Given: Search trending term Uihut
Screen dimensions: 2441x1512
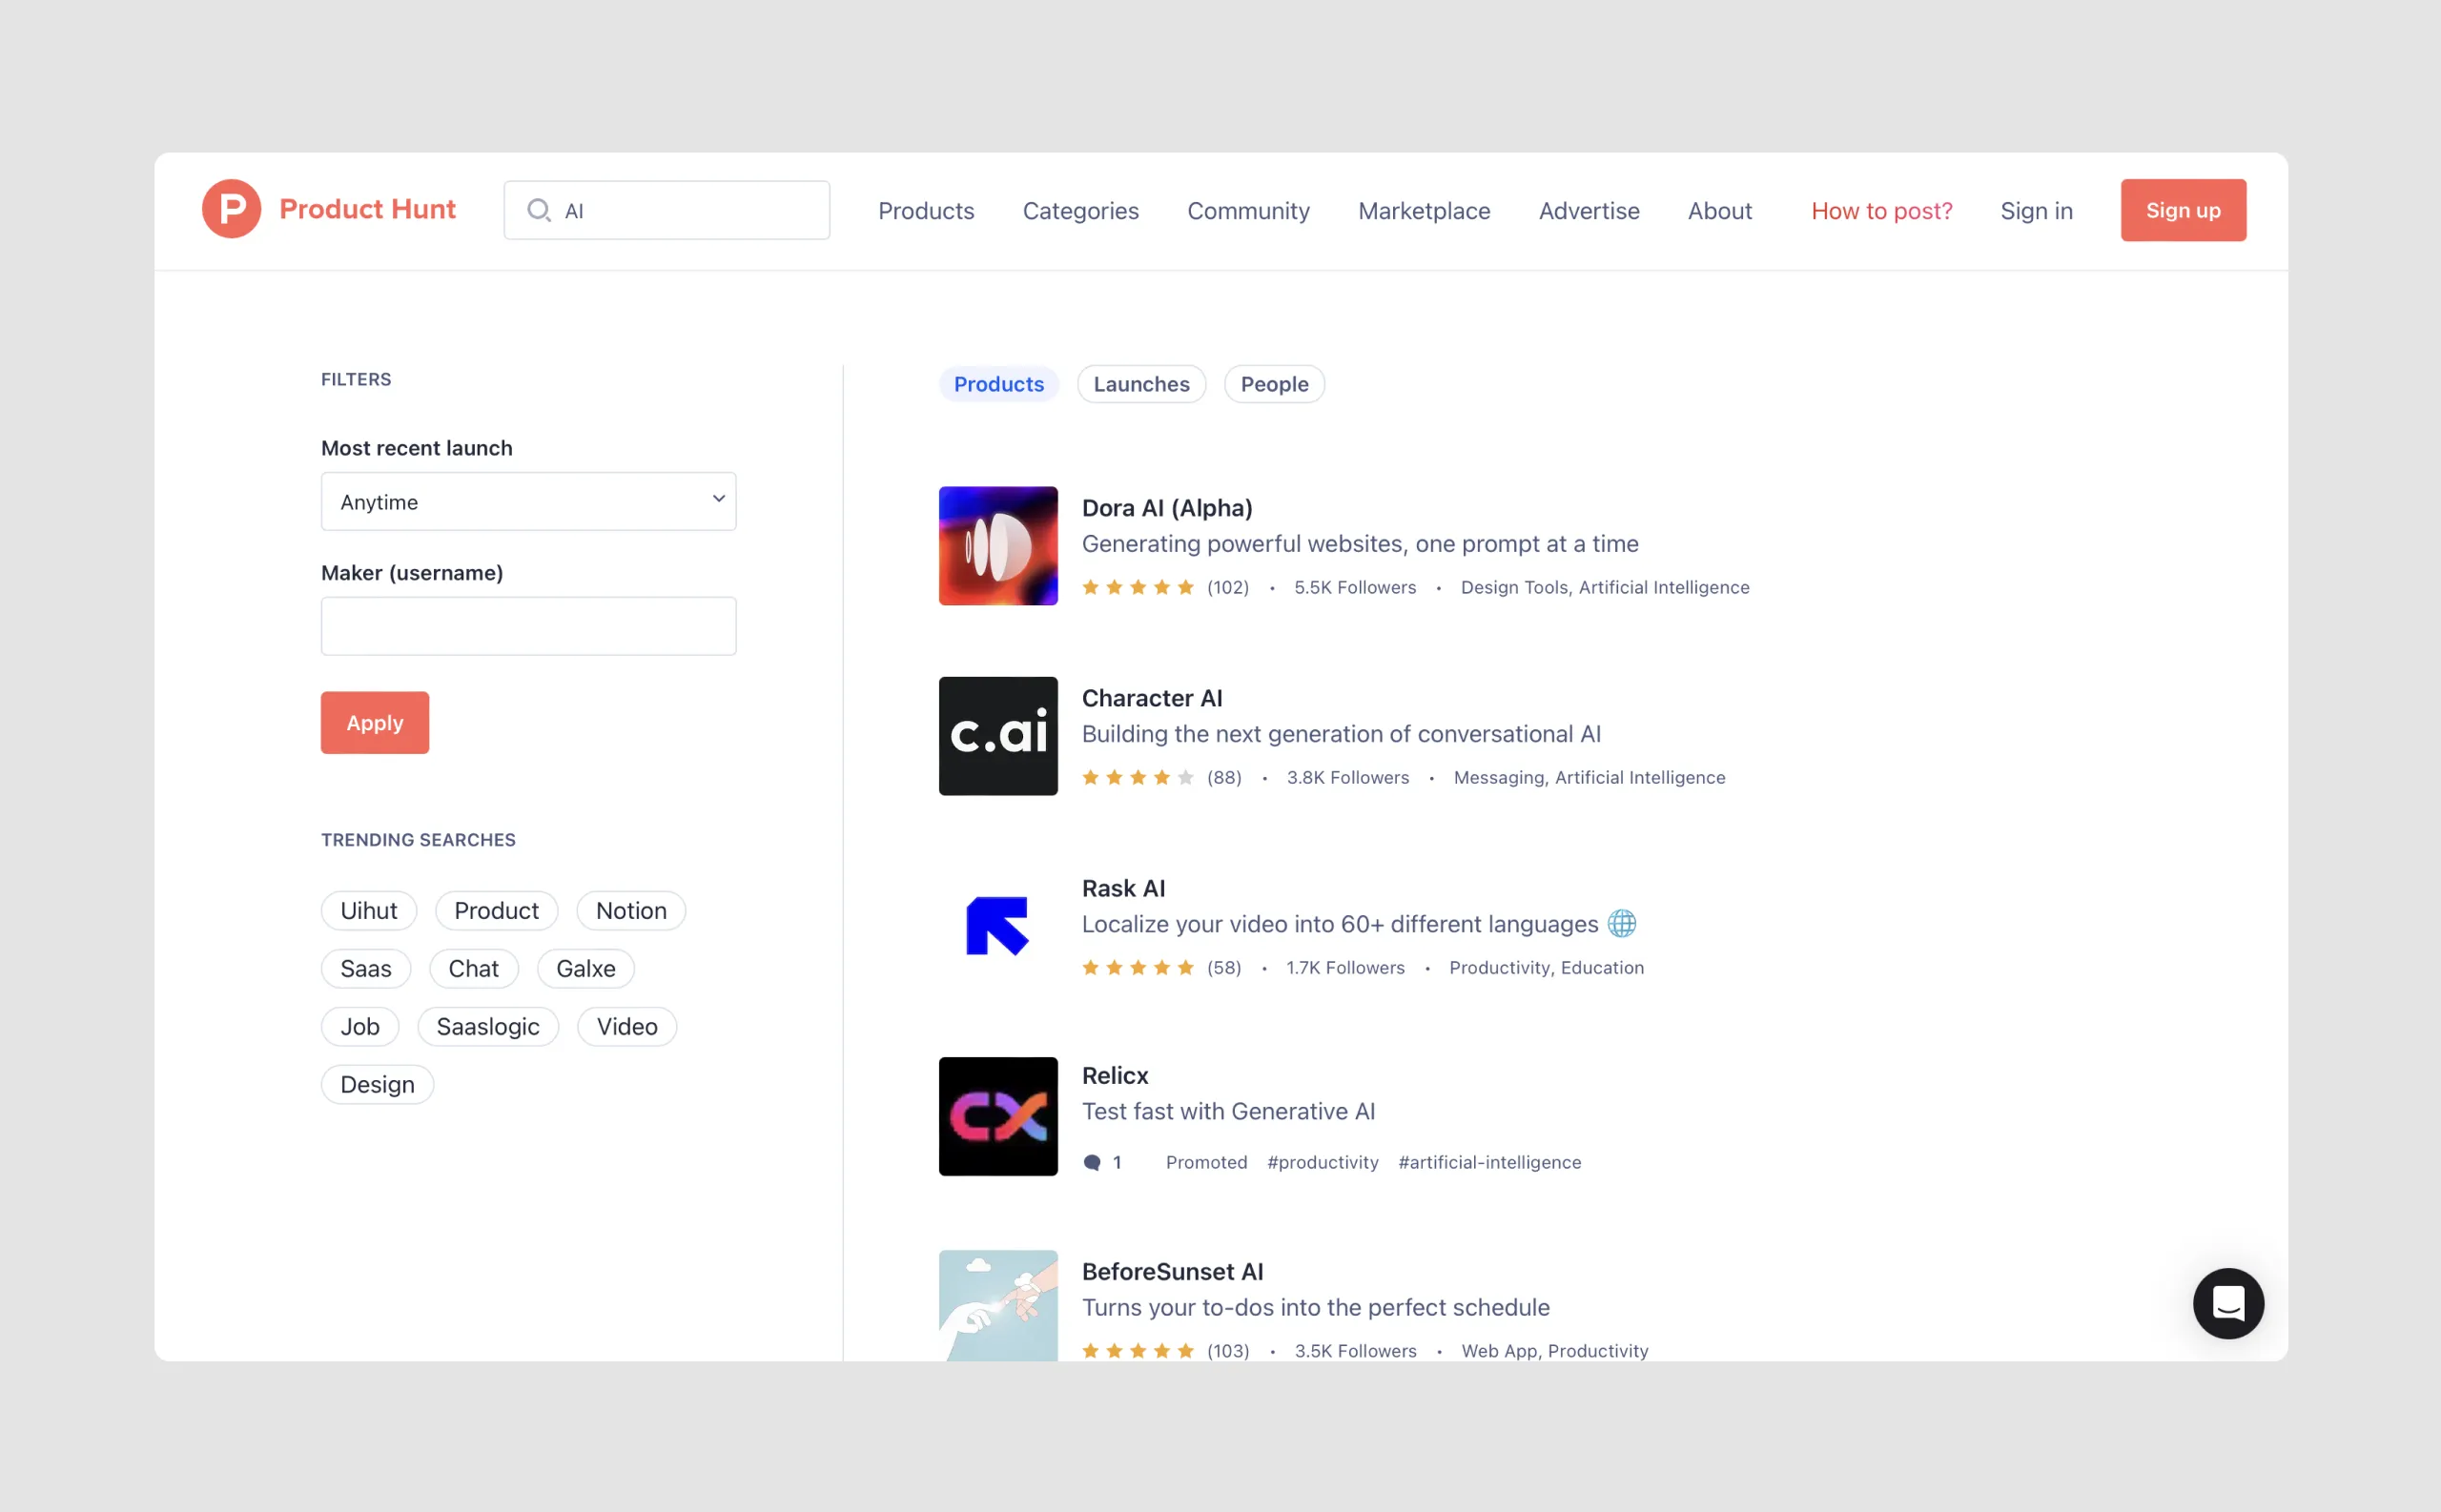Looking at the screenshot, I should pos(369,911).
